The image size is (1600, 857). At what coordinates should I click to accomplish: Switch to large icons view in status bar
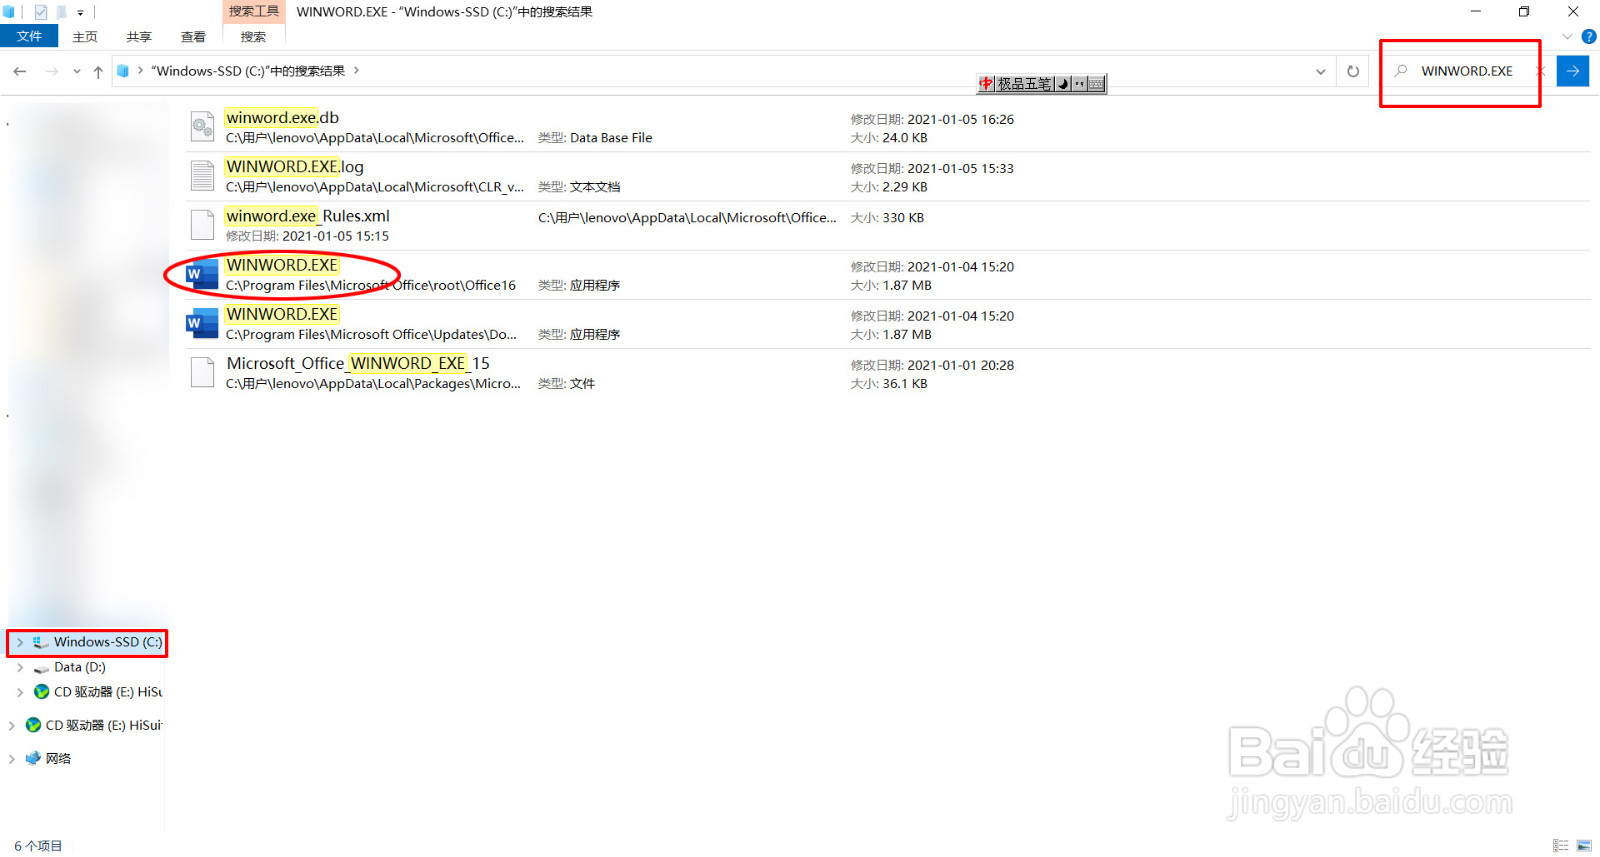point(1584,846)
